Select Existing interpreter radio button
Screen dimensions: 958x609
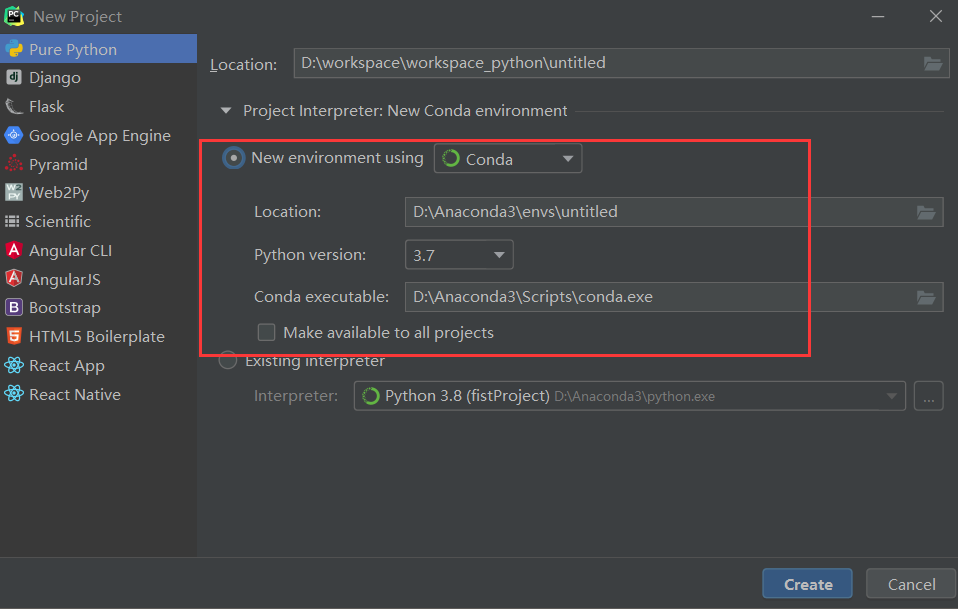pos(228,360)
